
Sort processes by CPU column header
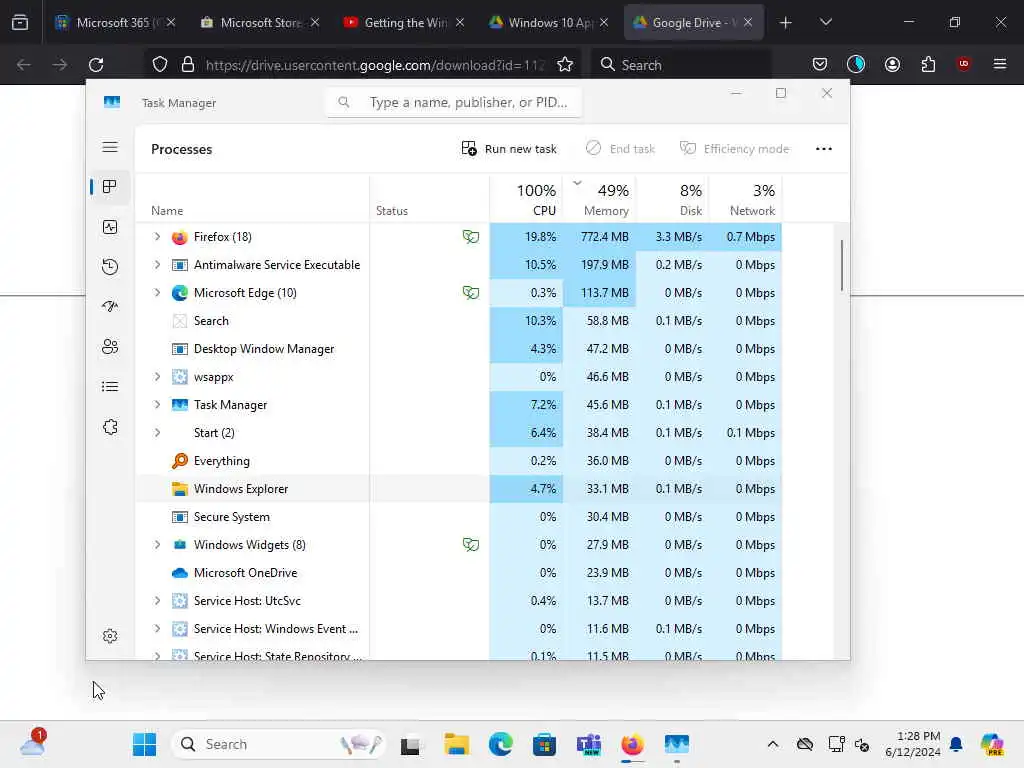526,199
